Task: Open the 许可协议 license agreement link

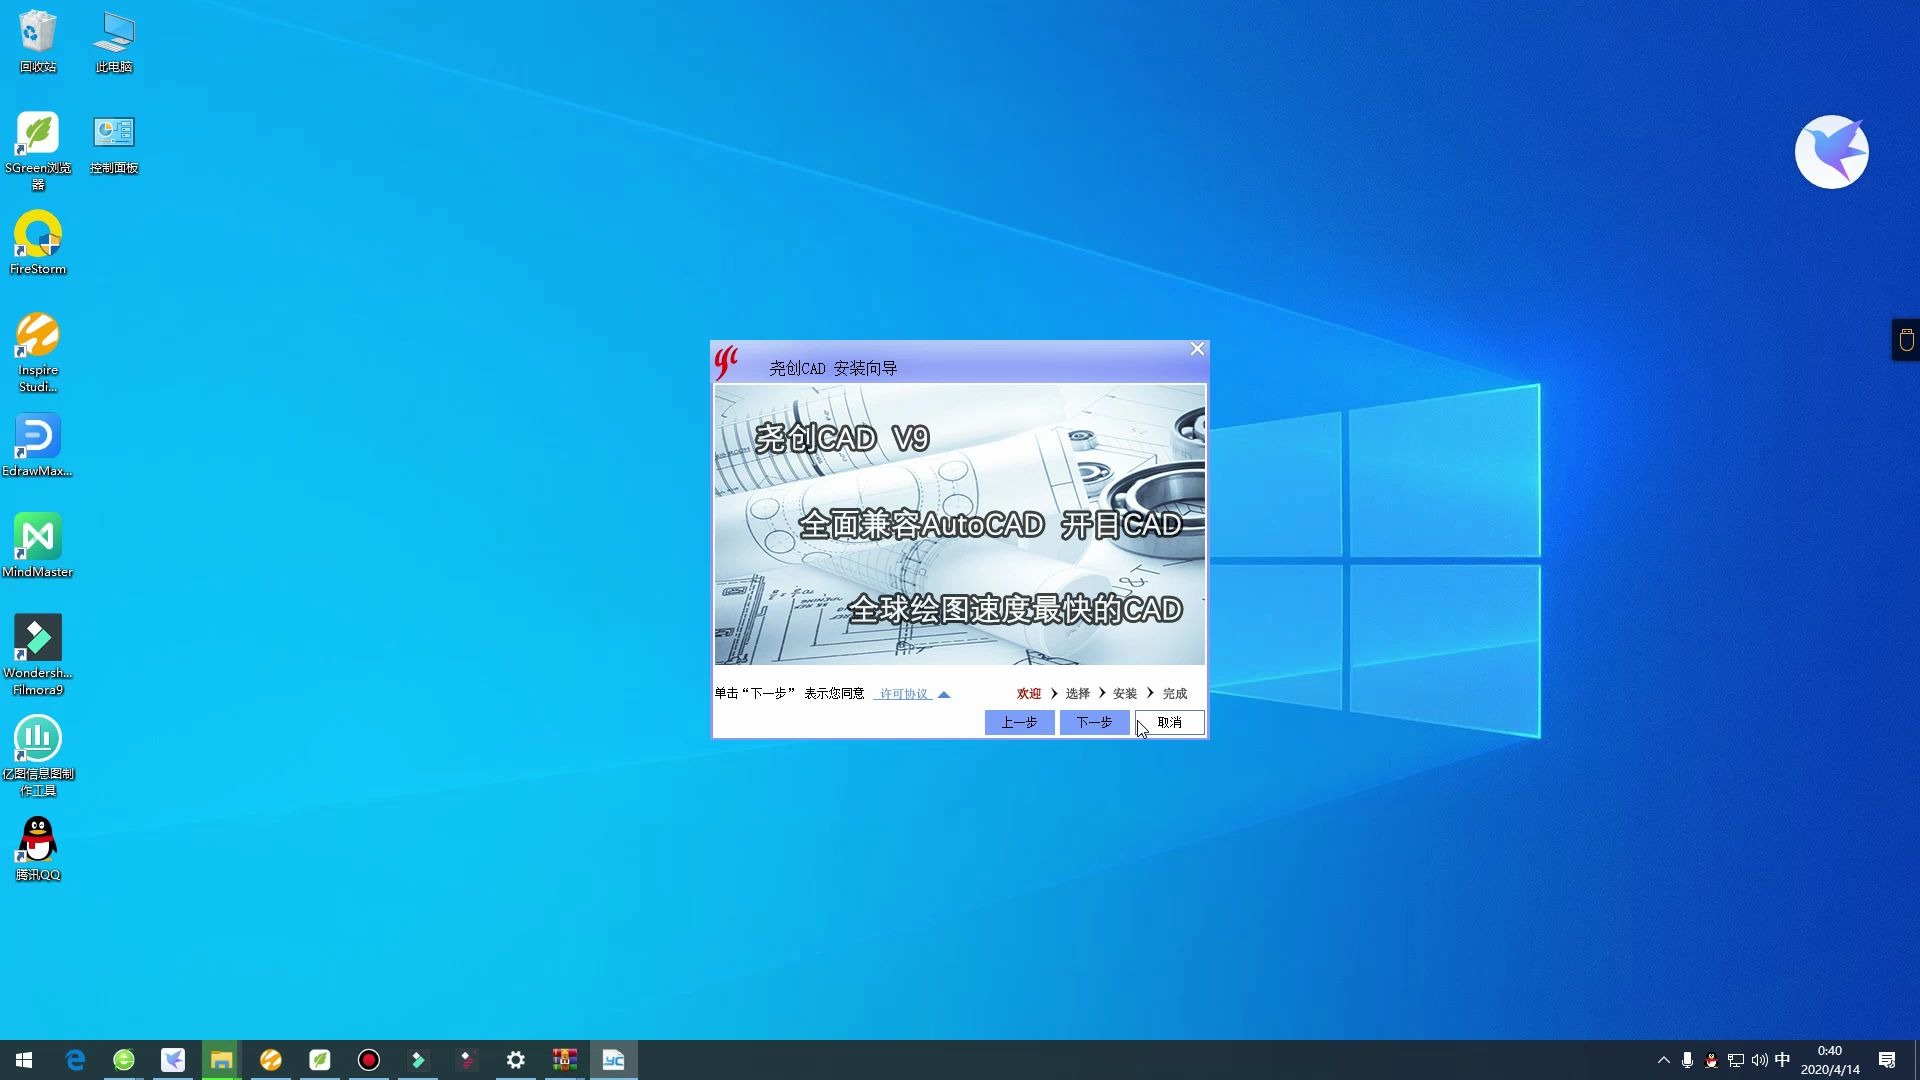Action: click(x=903, y=694)
